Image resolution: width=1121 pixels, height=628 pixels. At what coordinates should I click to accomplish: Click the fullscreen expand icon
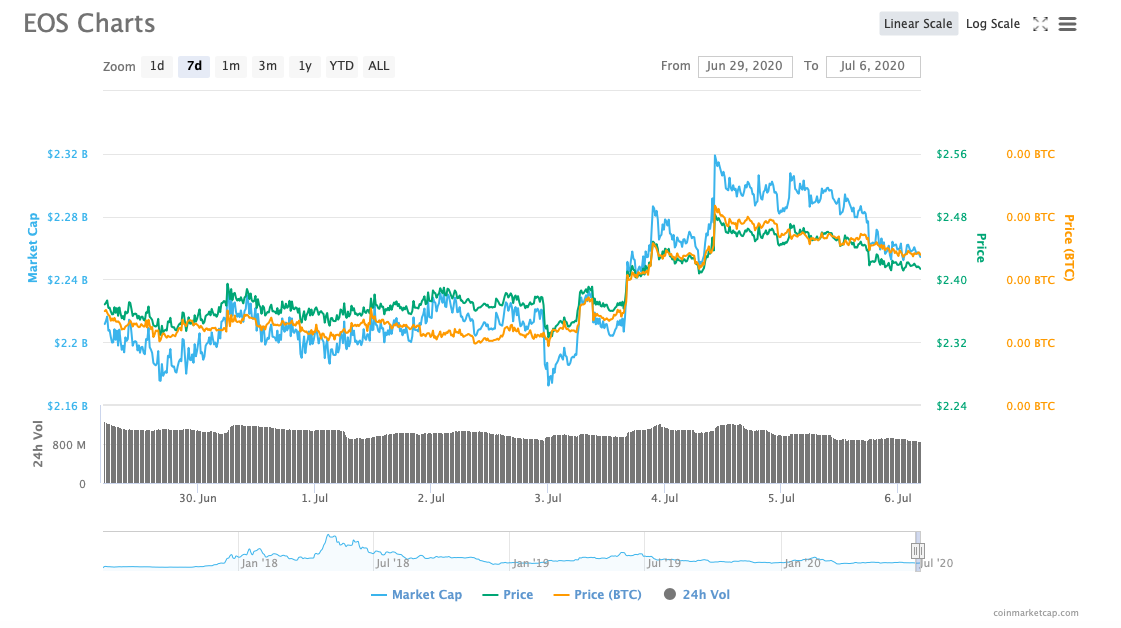pos(1040,24)
